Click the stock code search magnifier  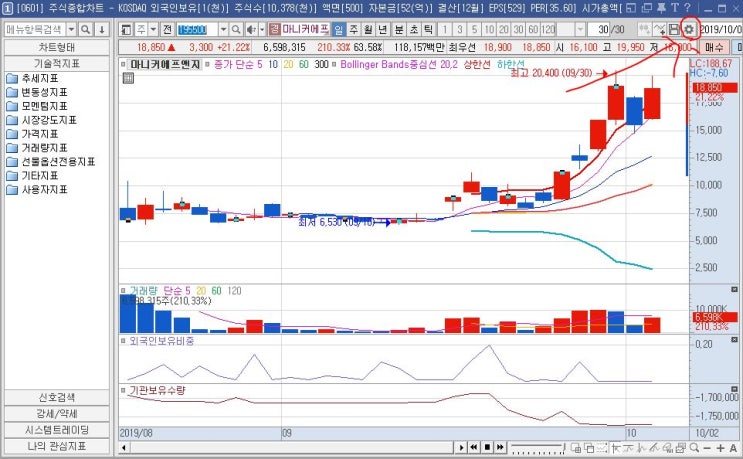[x=236, y=30]
